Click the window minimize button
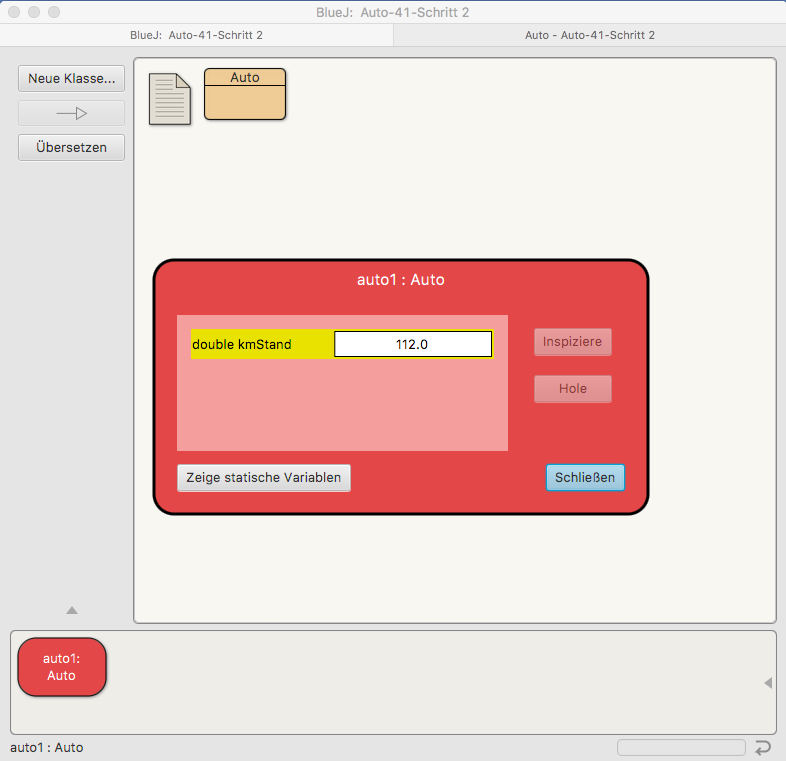 tap(34, 12)
